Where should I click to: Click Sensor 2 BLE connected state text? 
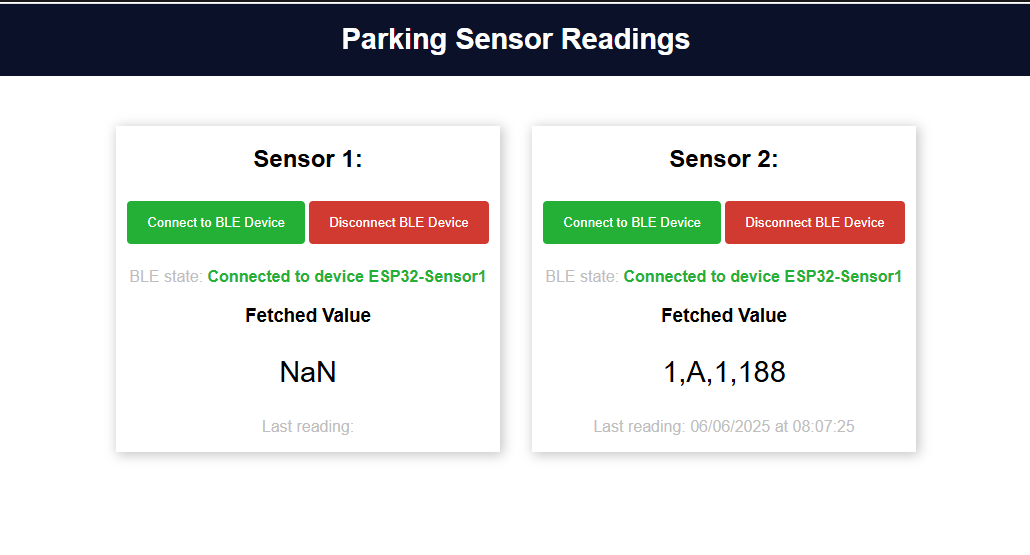[x=763, y=277]
